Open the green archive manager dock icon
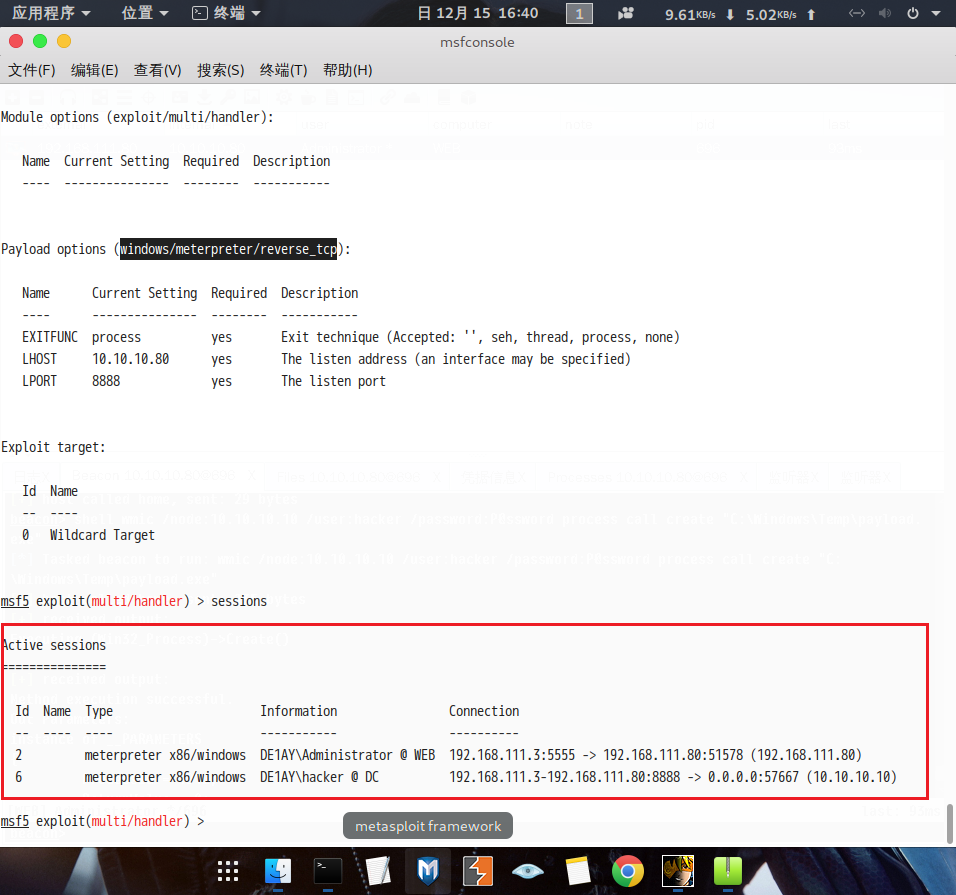Screen dimensions: 956x895 coord(728,871)
